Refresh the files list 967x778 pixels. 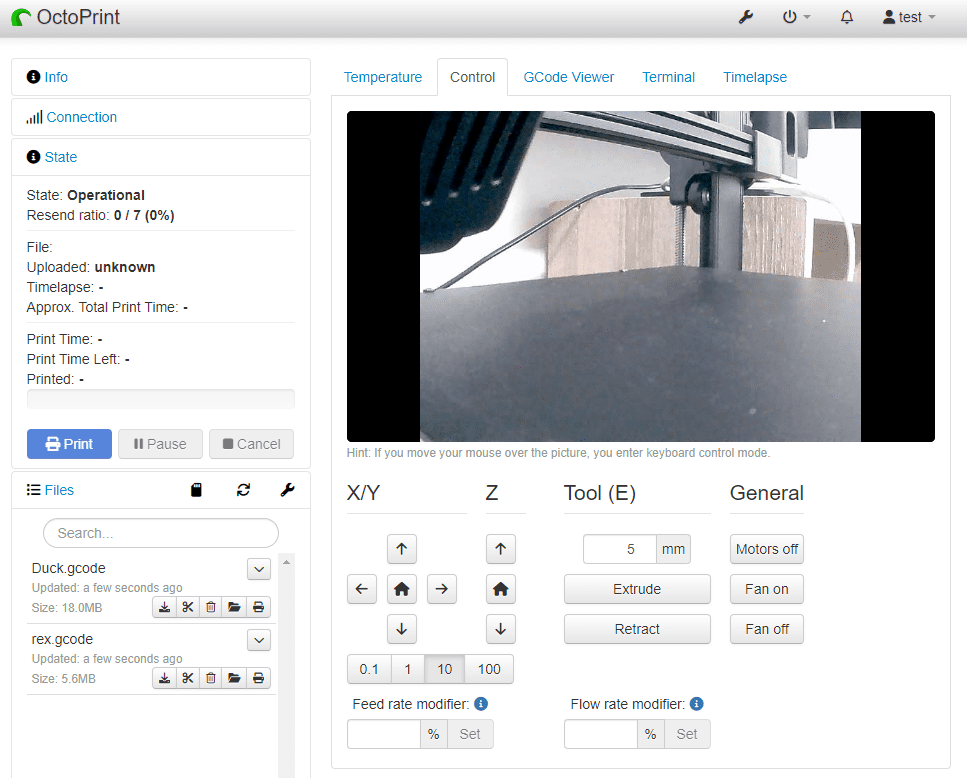(243, 490)
